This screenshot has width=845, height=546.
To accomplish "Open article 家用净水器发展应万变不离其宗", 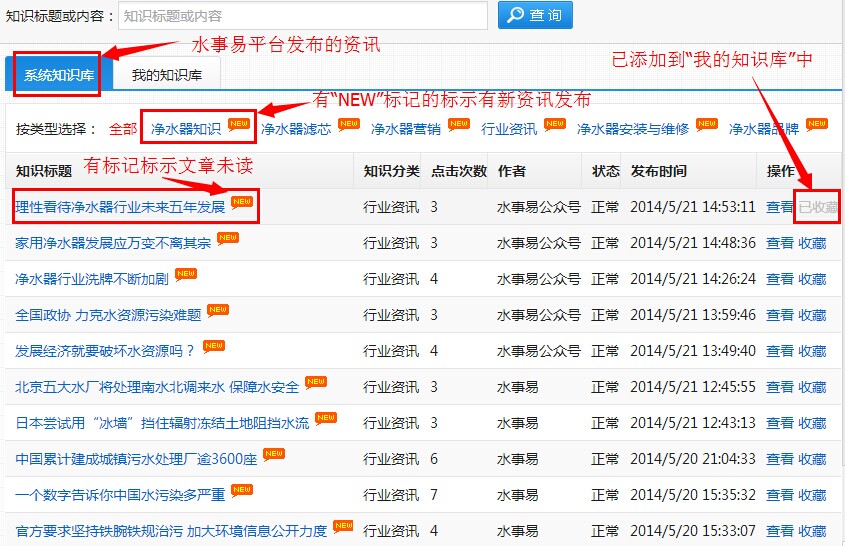I will (113, 243).
